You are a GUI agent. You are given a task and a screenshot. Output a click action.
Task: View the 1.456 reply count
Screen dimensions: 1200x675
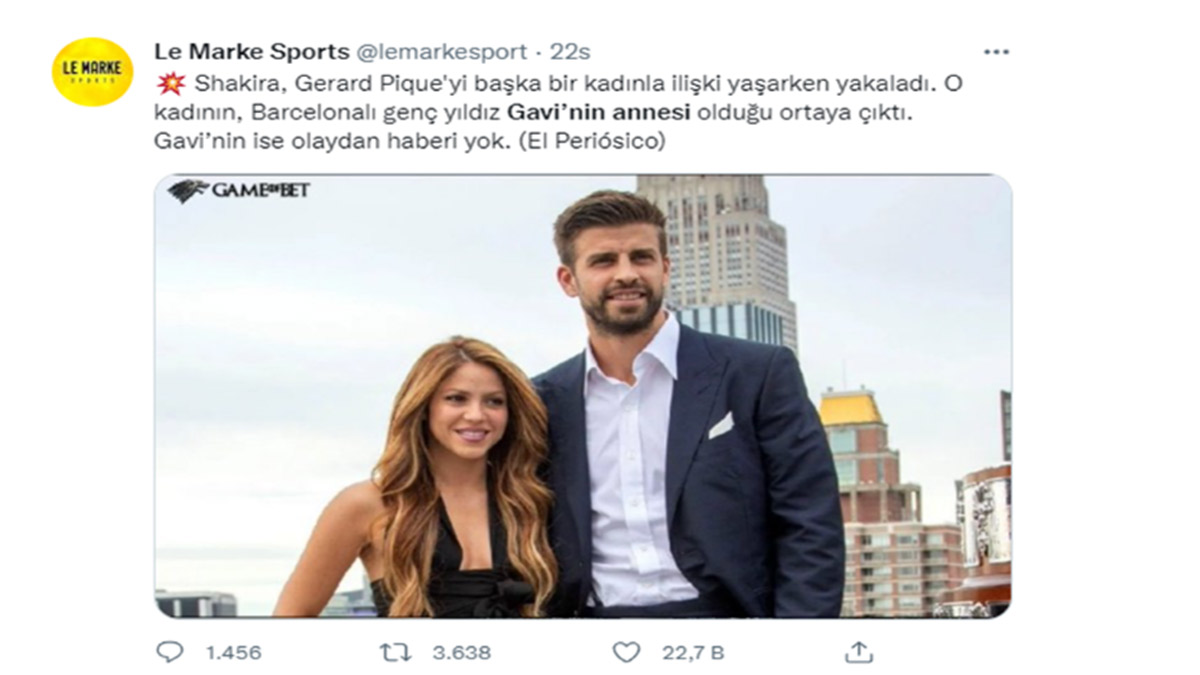click(x=233, y=653)
